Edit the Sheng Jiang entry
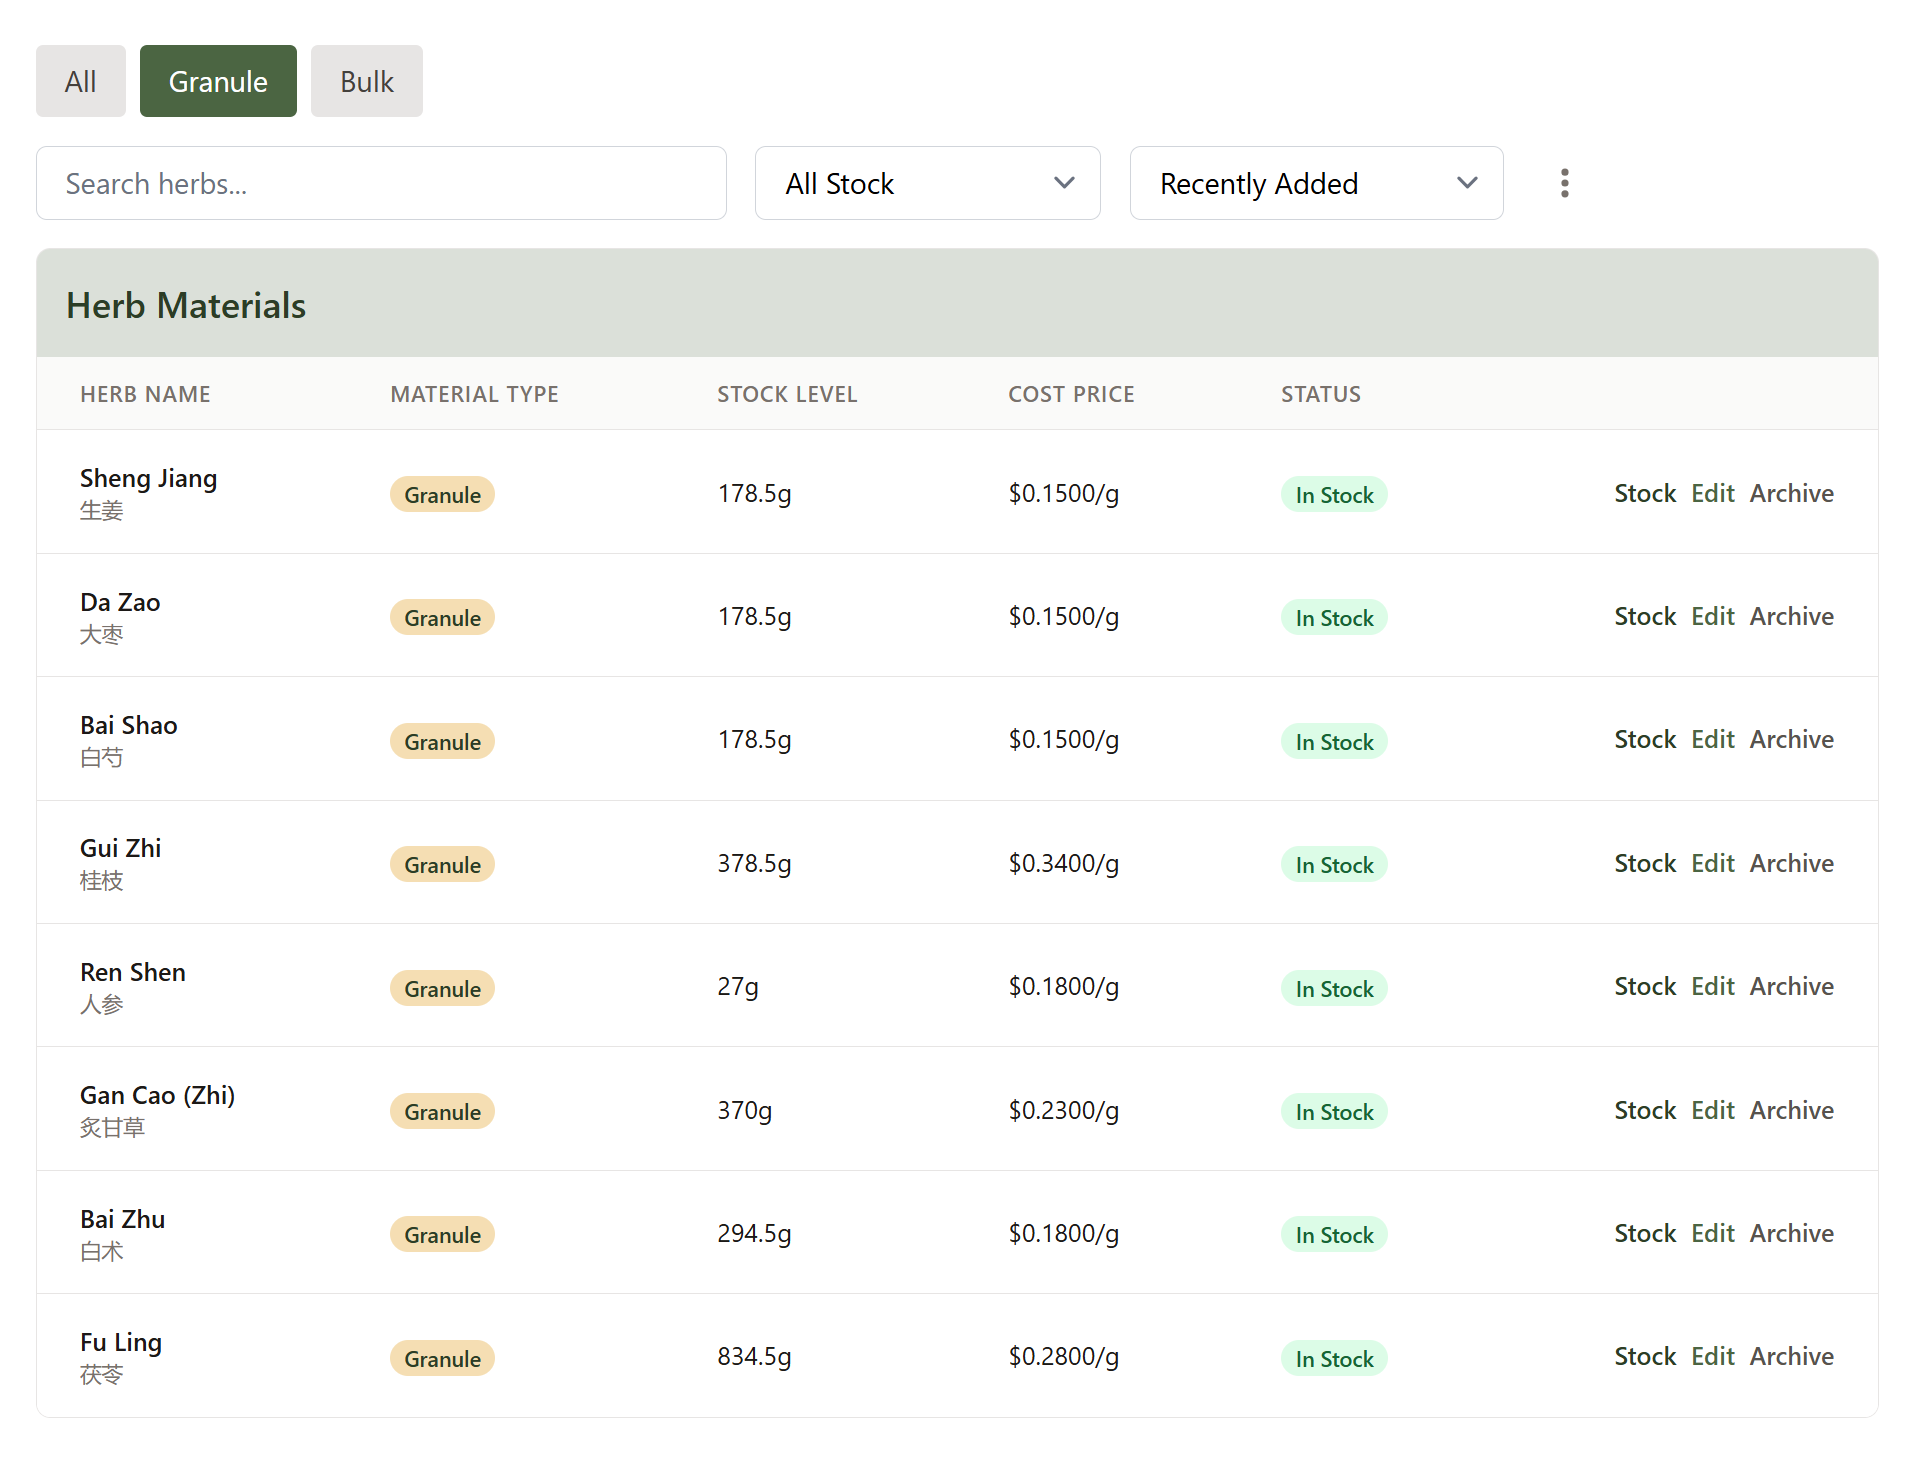1931x1473 pixels. (x=1713, y=493)
